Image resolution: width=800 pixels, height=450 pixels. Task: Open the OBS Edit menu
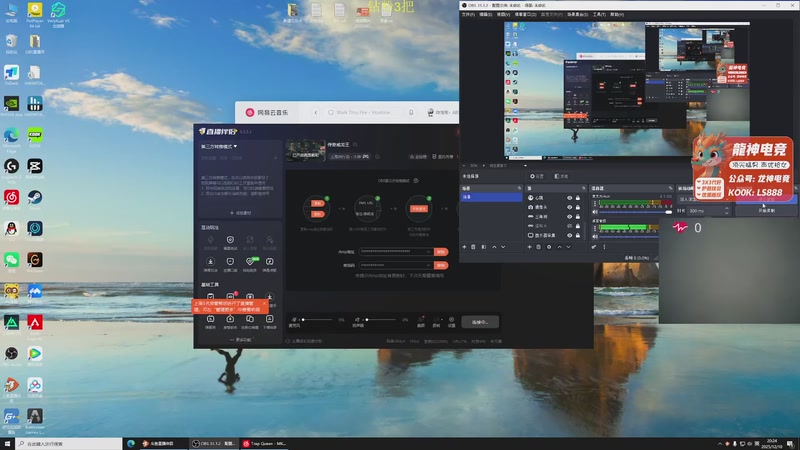485,14
